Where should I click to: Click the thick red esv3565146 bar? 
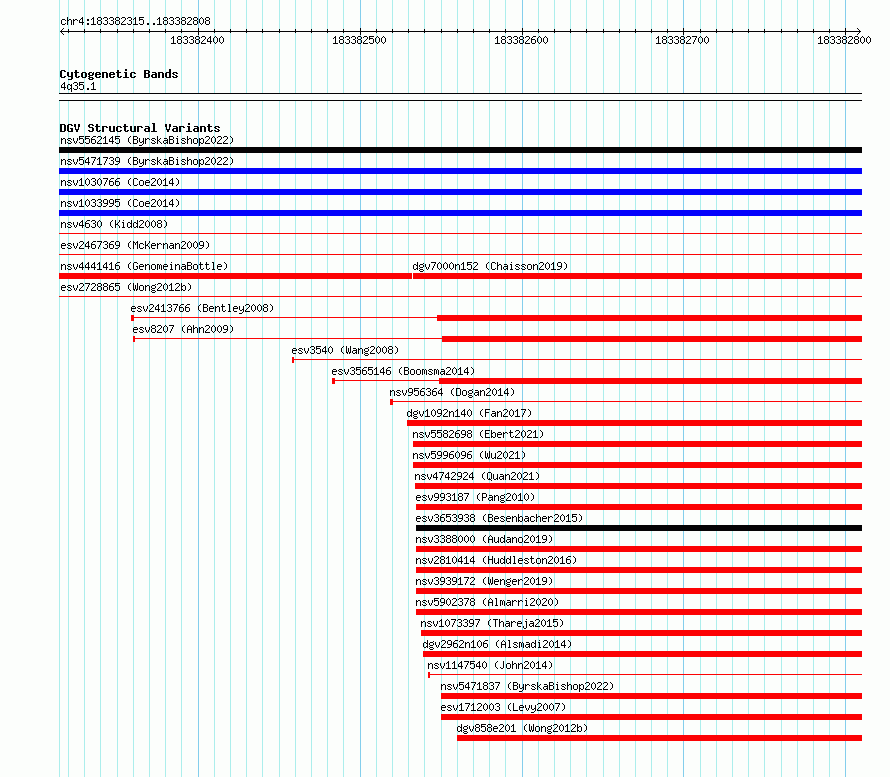click(x=650, y=381)
